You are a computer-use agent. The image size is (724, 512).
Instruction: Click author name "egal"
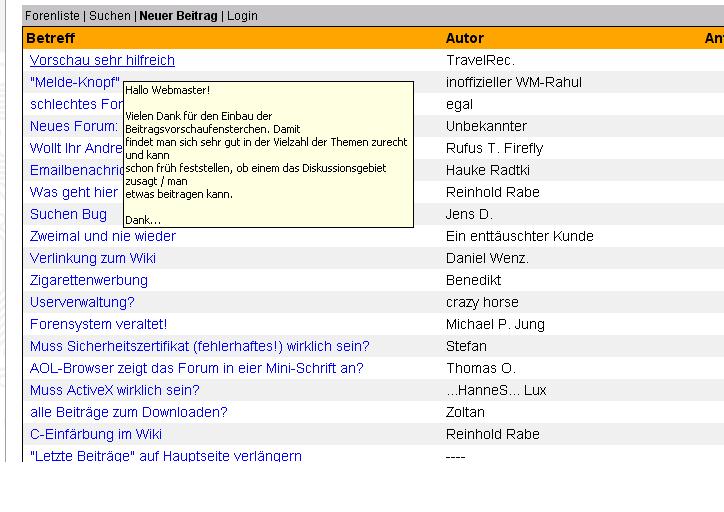pos(459,104)
